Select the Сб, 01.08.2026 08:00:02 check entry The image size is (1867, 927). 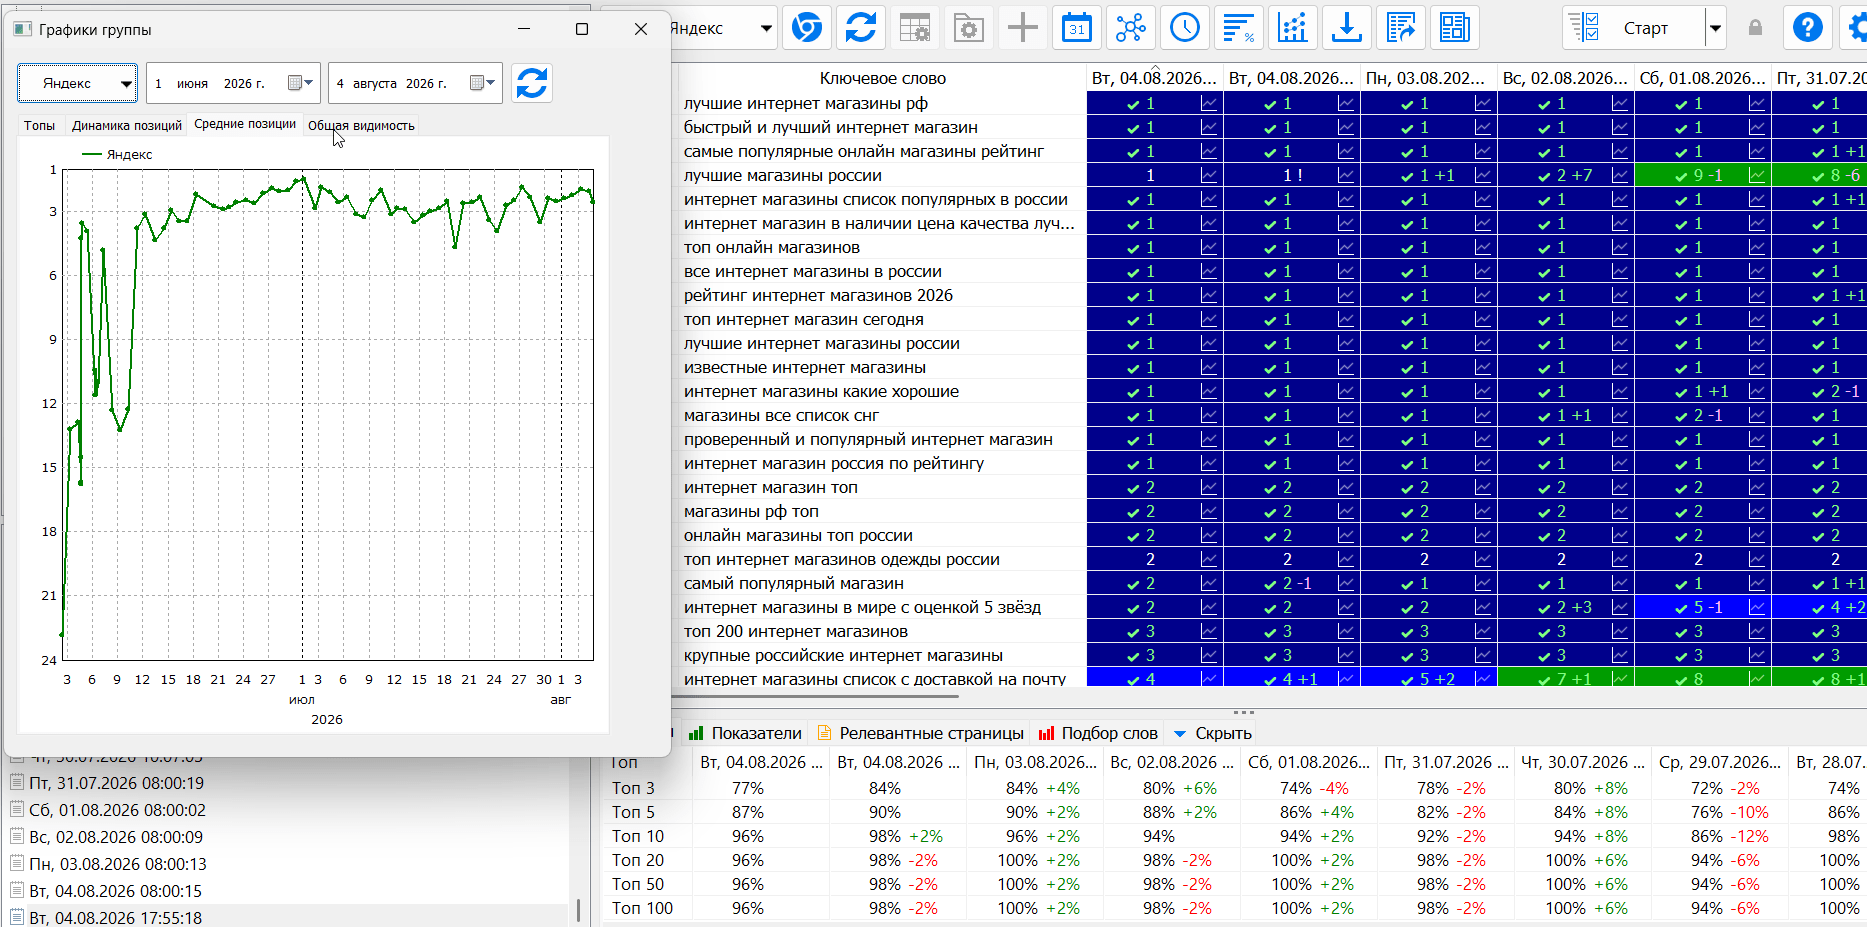pyautogui.click(x=117, y=810)
